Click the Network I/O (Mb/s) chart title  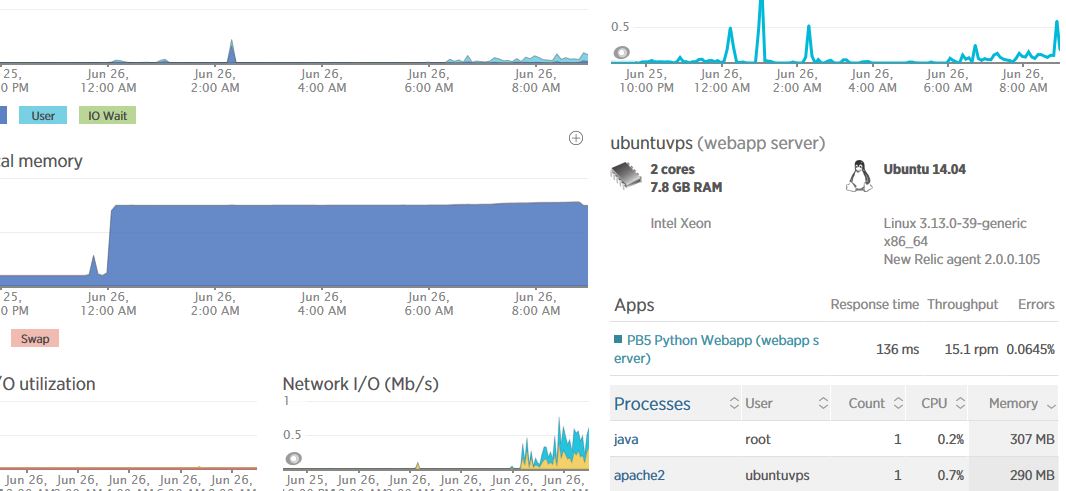point(360,384)
